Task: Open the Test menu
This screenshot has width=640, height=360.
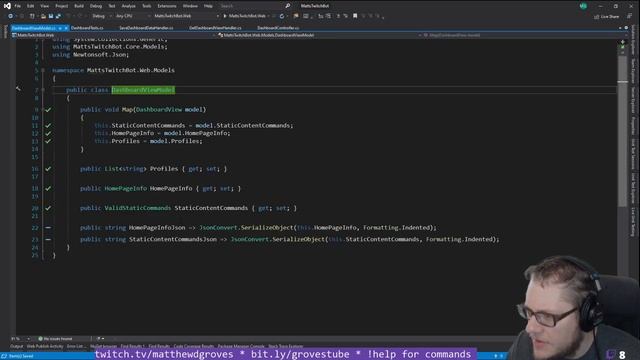Action: (112, 6)
